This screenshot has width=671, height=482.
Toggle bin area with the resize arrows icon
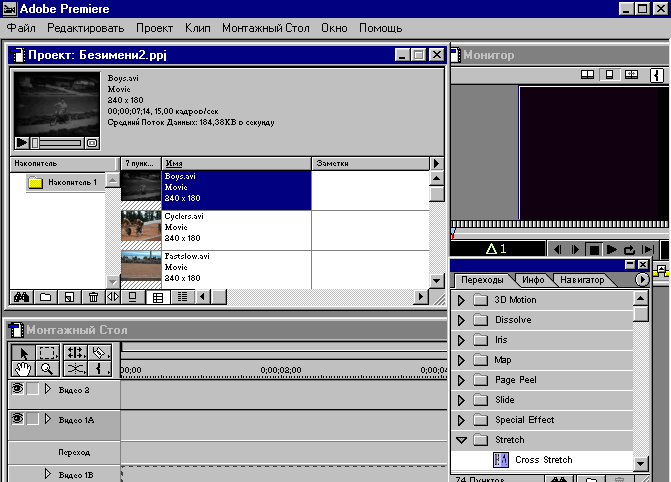click(113, 297)
